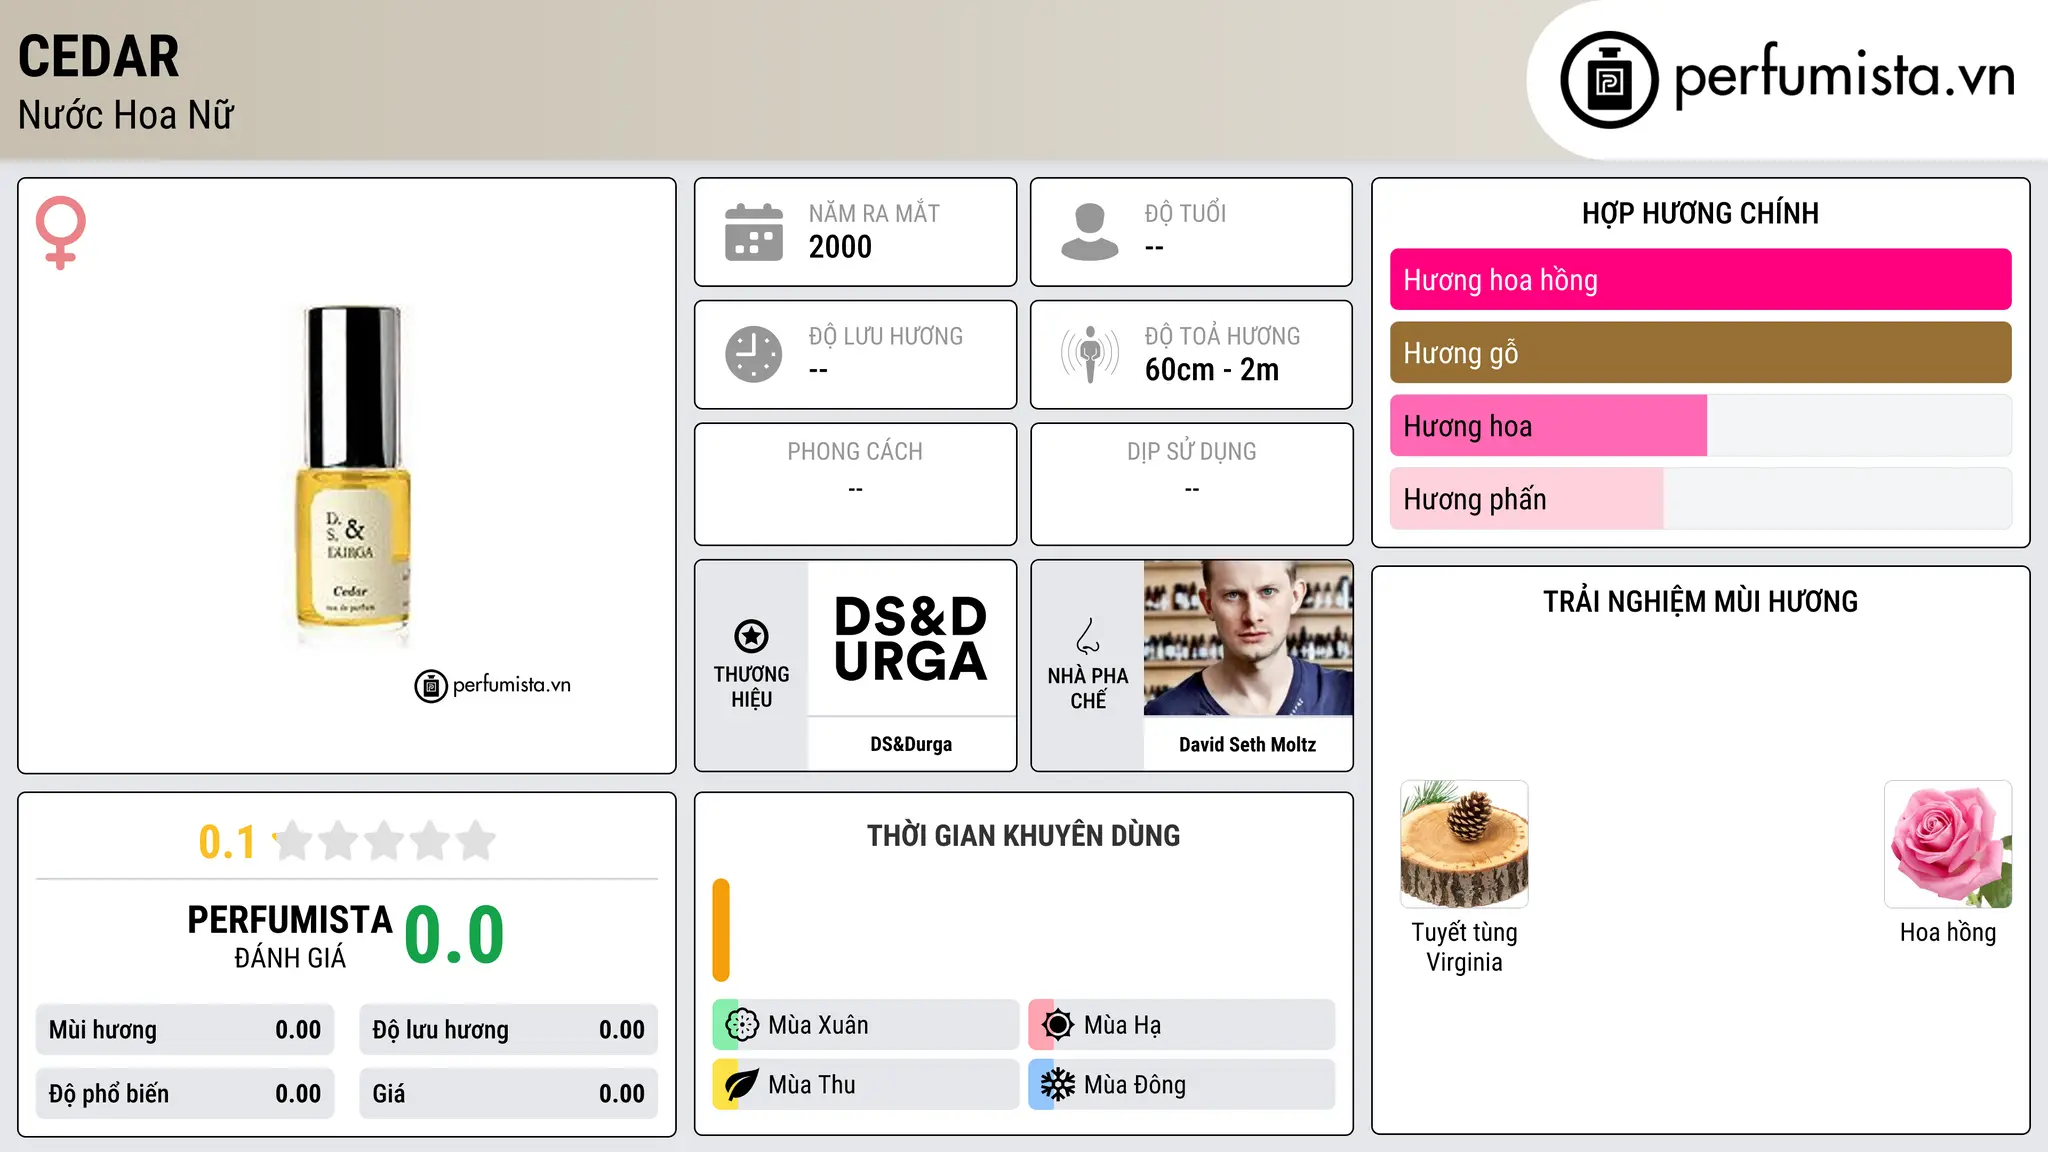
Task: Click the Perfumista Đánh Giá label
Action: [290, 936]
